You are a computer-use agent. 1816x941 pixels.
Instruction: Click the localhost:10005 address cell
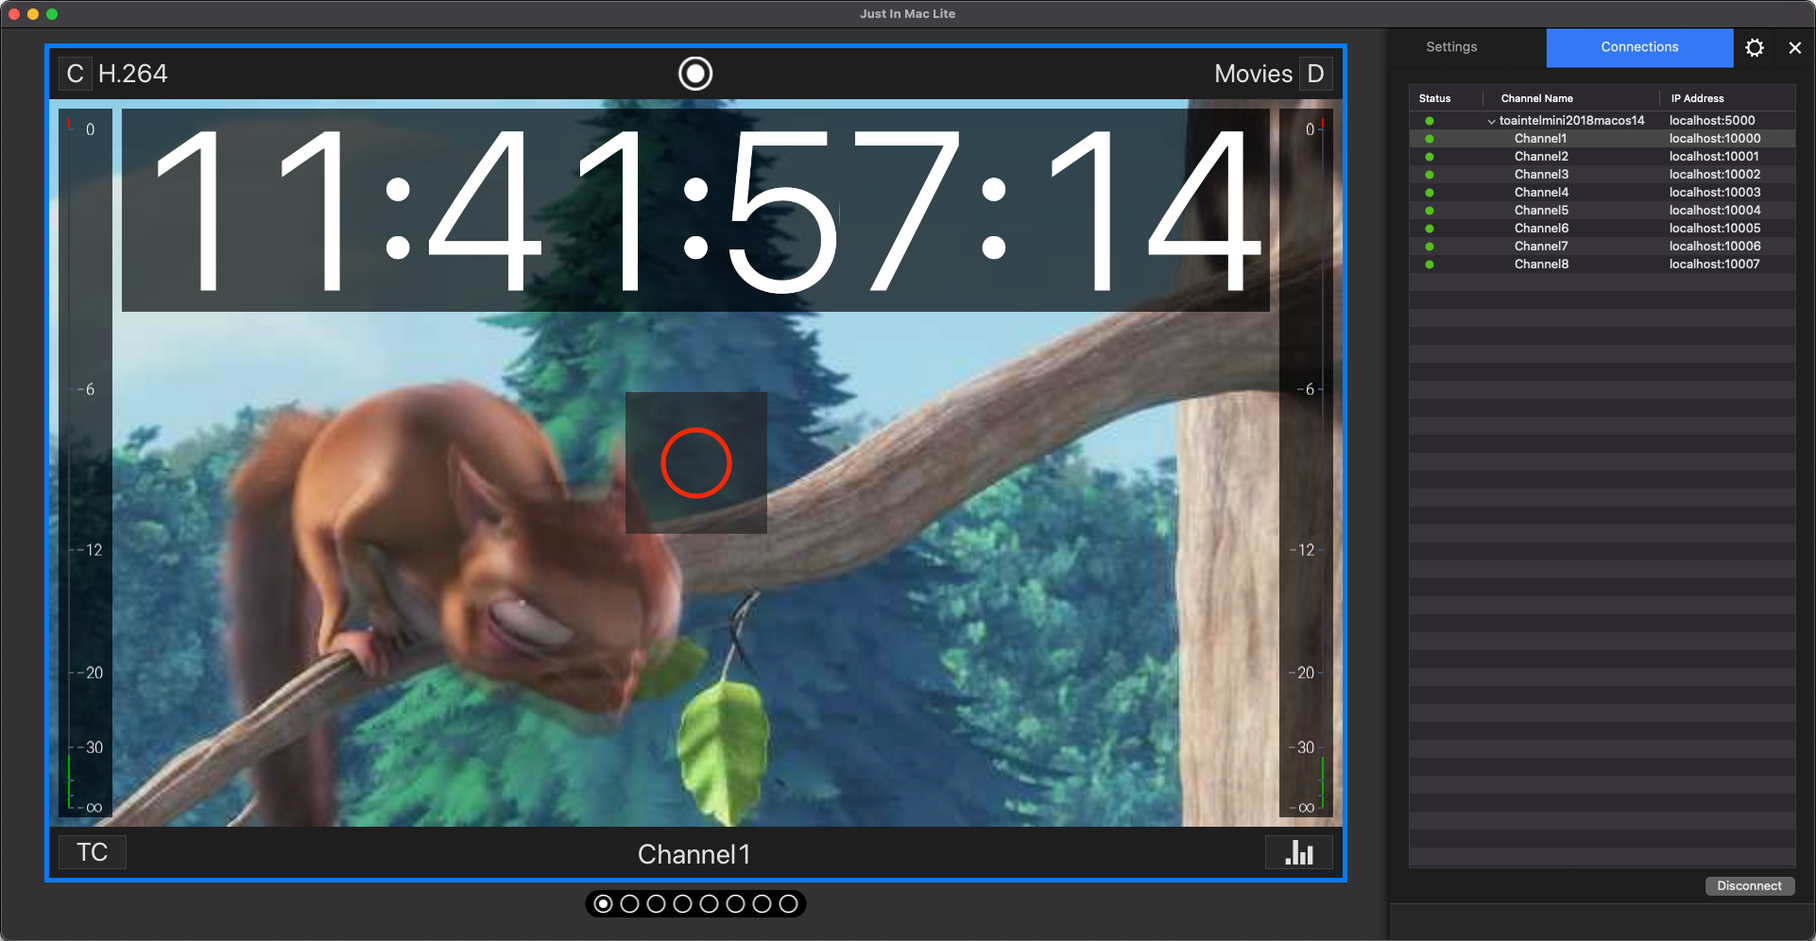(x=1715, y=229)
